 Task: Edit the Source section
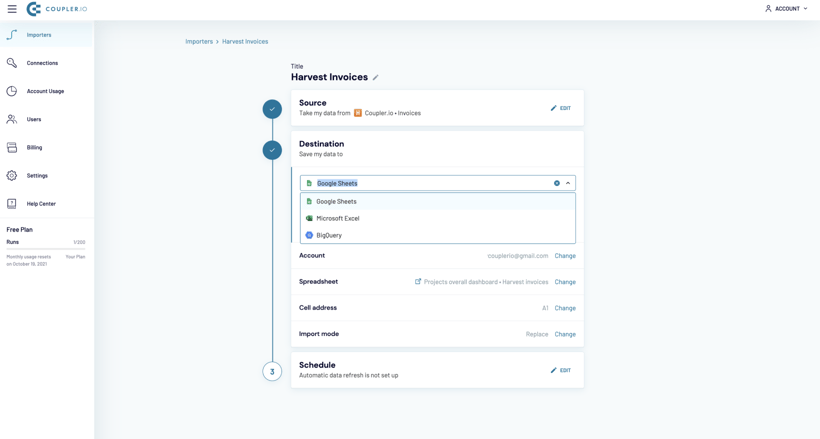pos(561,108)
